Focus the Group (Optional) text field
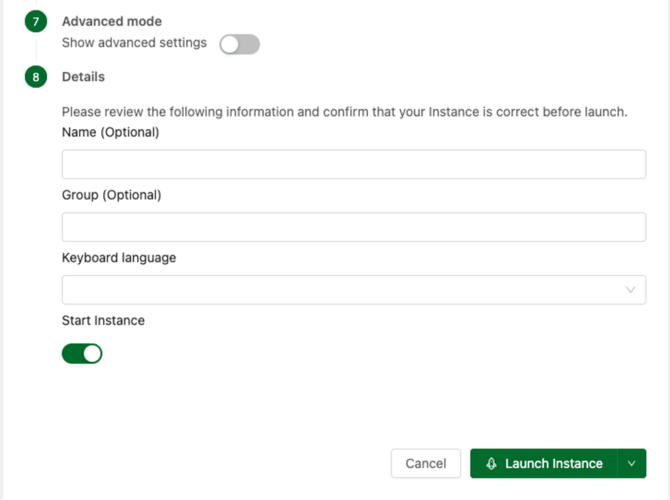Image resolution: width=670 pixels, height=500 pixels. click(354, 227)
